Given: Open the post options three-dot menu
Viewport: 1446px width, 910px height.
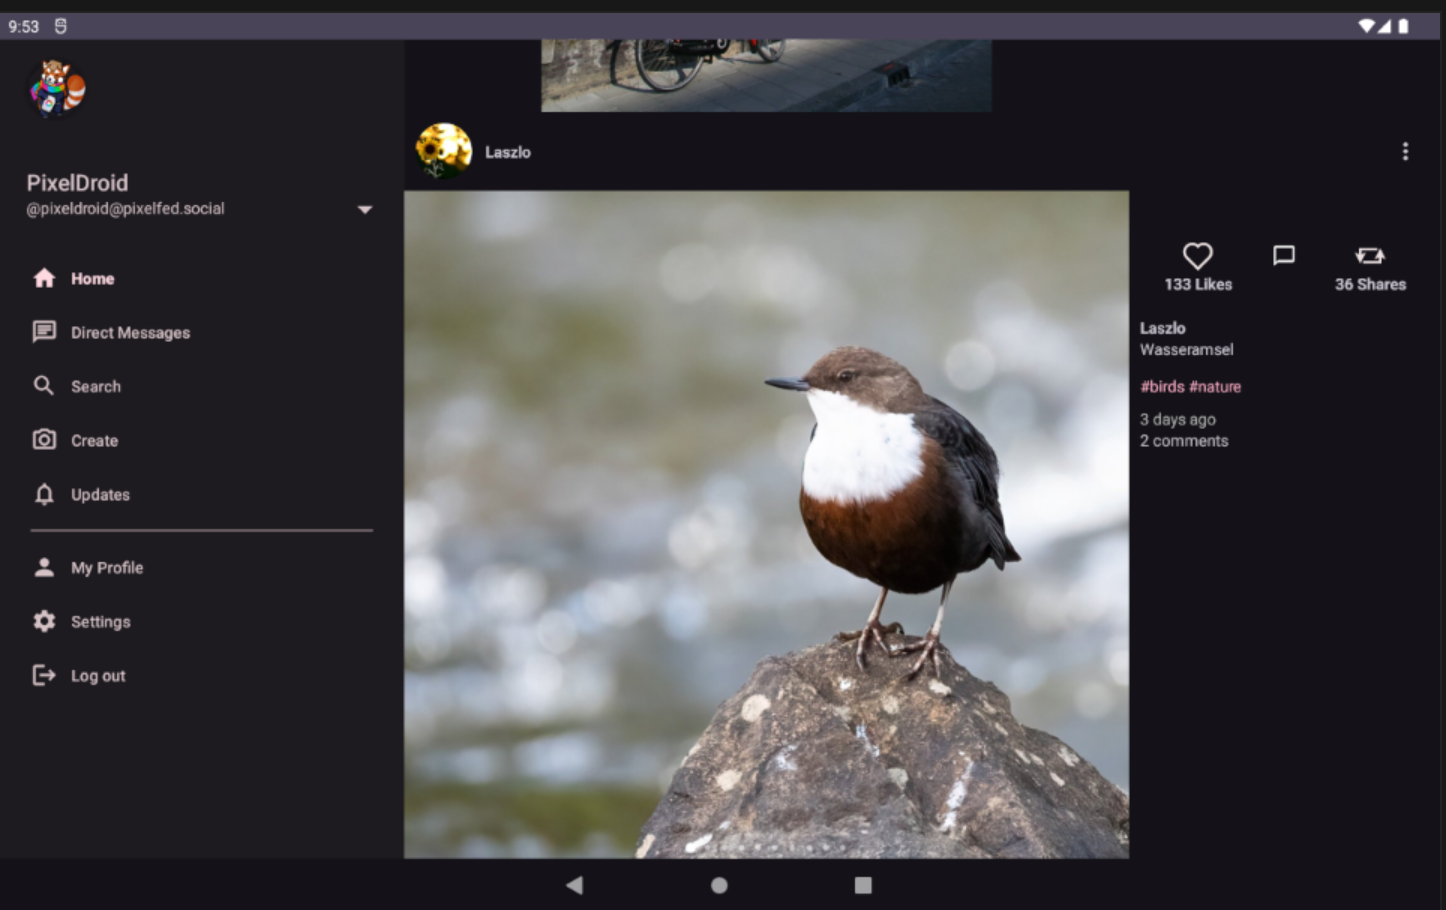Looking at the screenshot, I should (x=1405, y=151).
